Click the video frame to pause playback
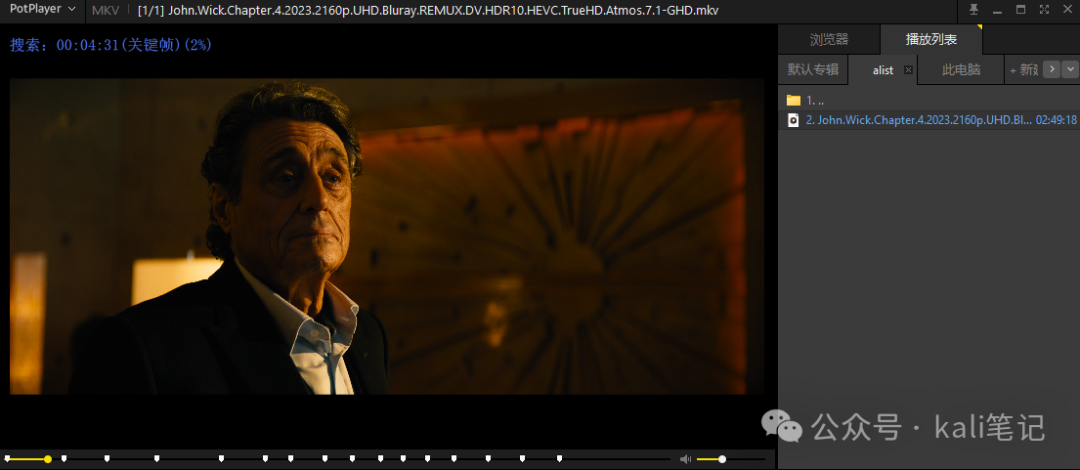 point(387,236)
